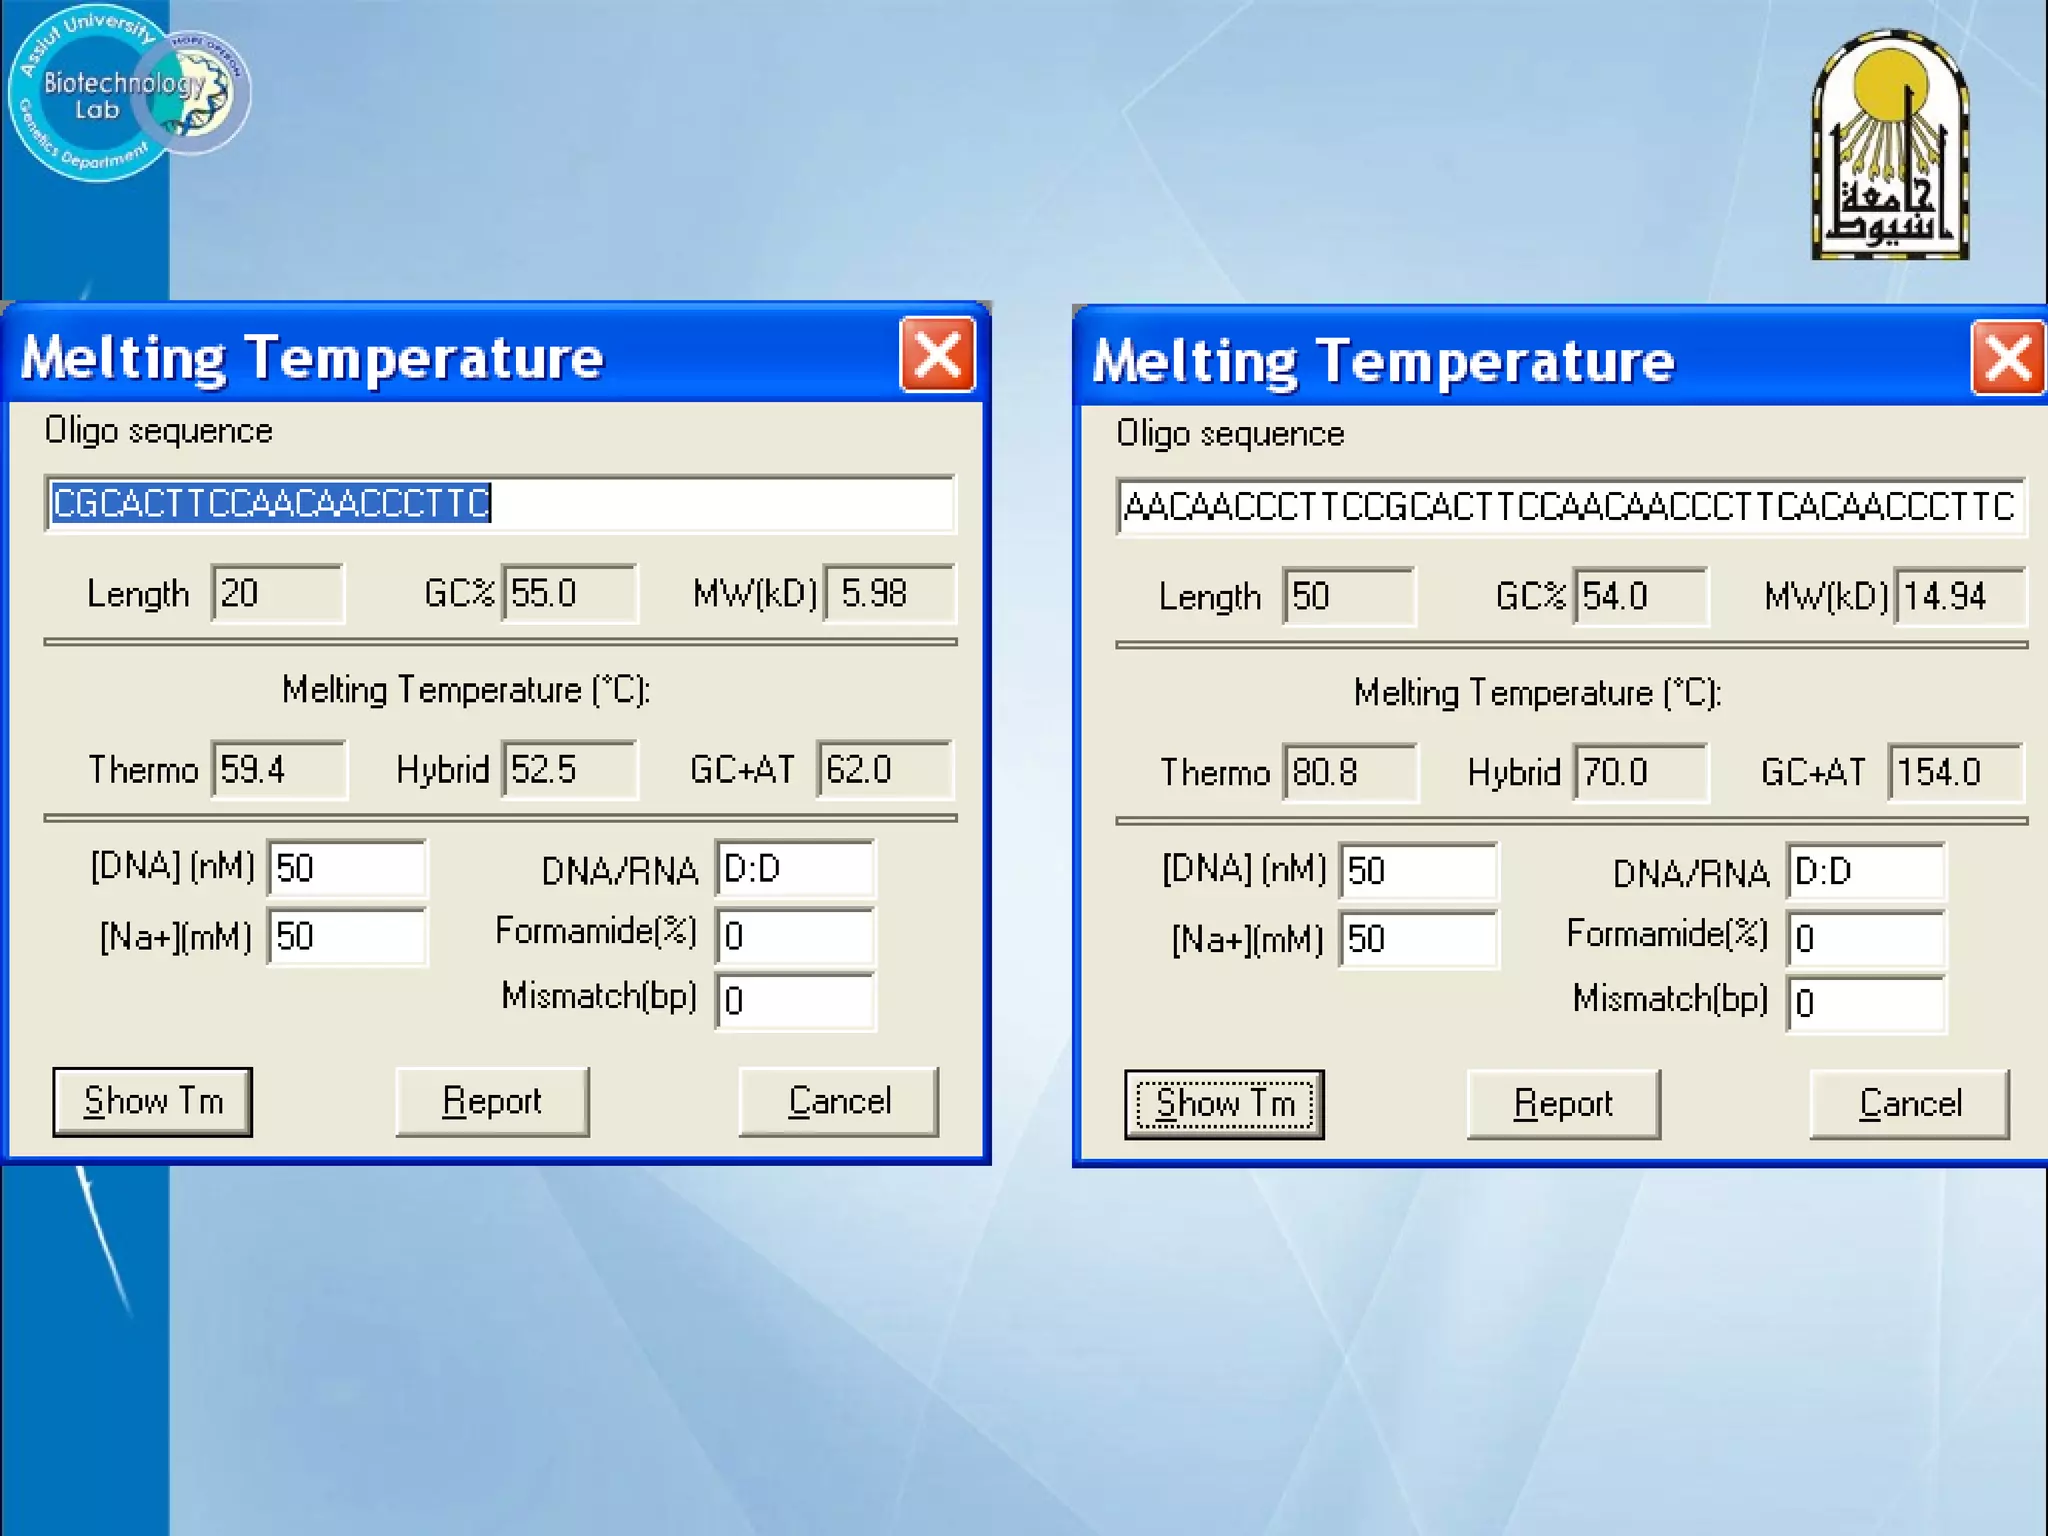Click the right [Na+](mM) field
Image resolution: width=2048 pixels, height=1536 pixels.
pos(1418,939)
